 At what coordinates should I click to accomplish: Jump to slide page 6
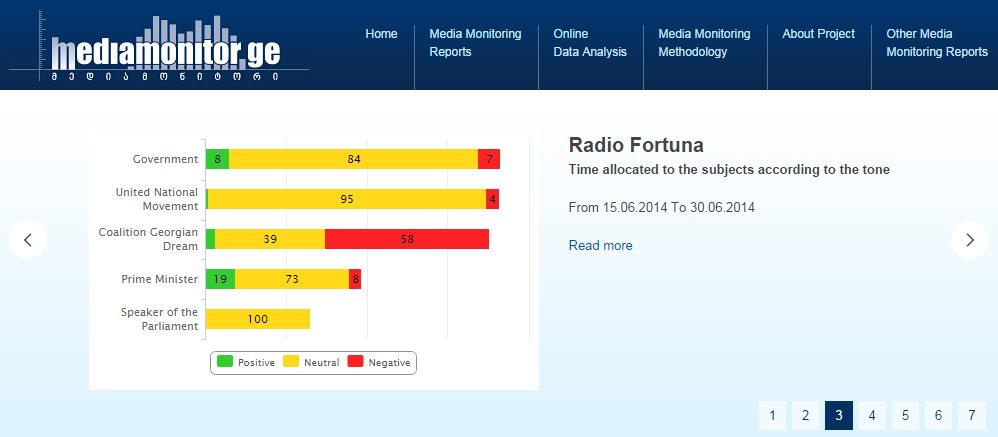(x=938, y=415)
